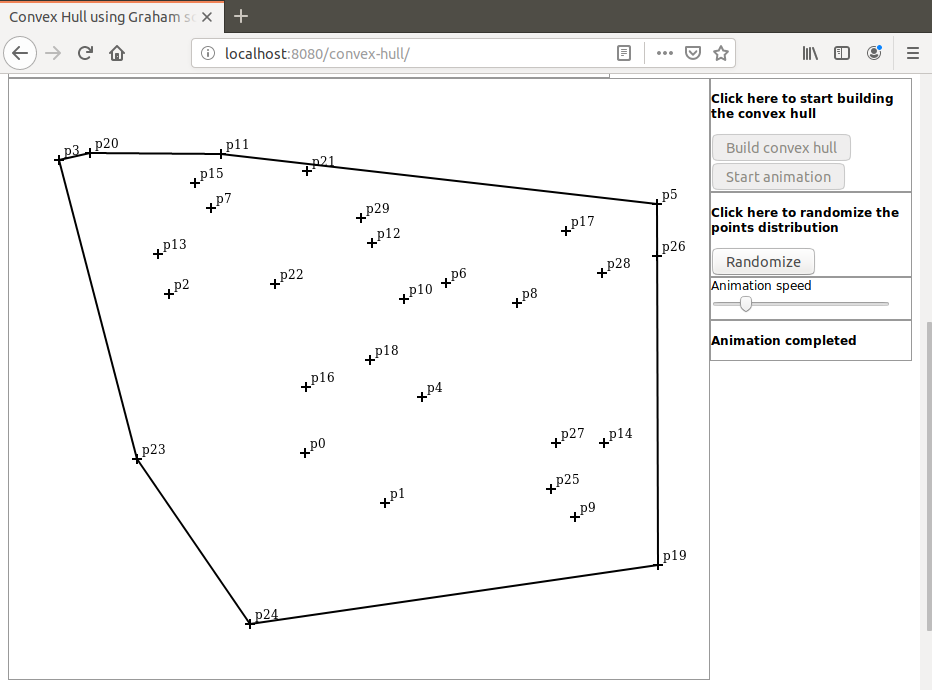Click hull point p26
The height and width of the screenshot is (690, 932).
pos(657,256)
